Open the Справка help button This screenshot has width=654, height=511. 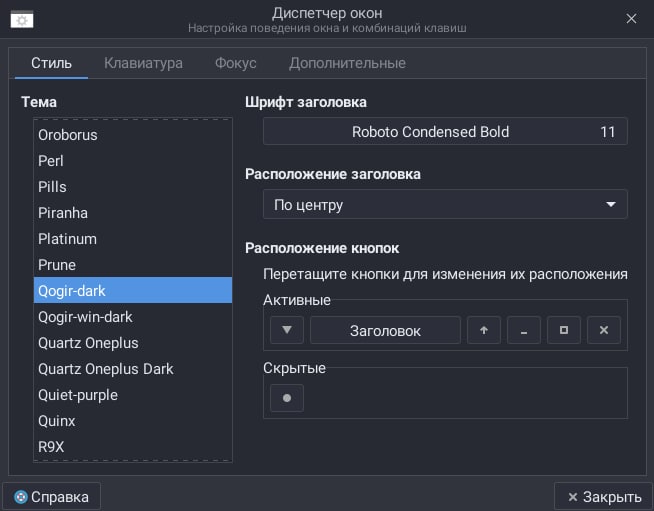click(51, 496)
